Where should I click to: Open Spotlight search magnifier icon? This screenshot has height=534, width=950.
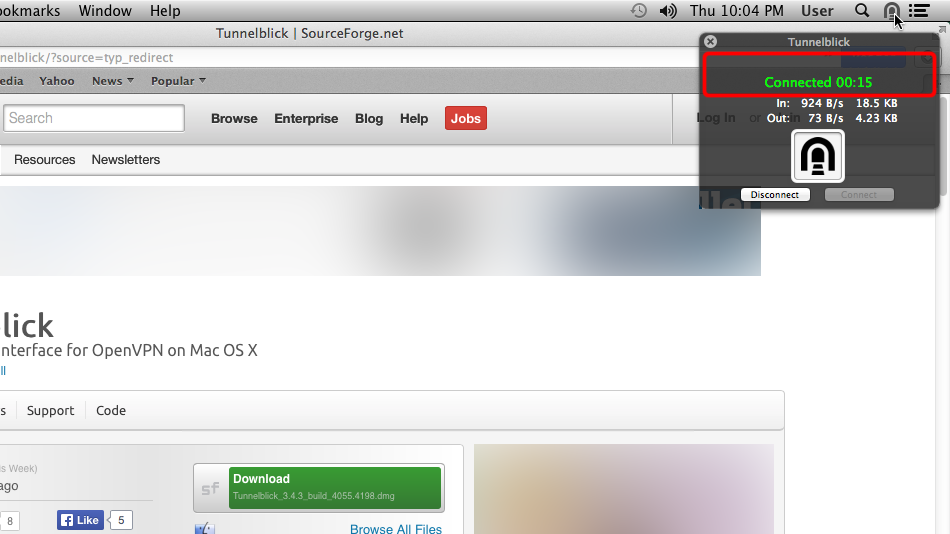tap(862, 11)
